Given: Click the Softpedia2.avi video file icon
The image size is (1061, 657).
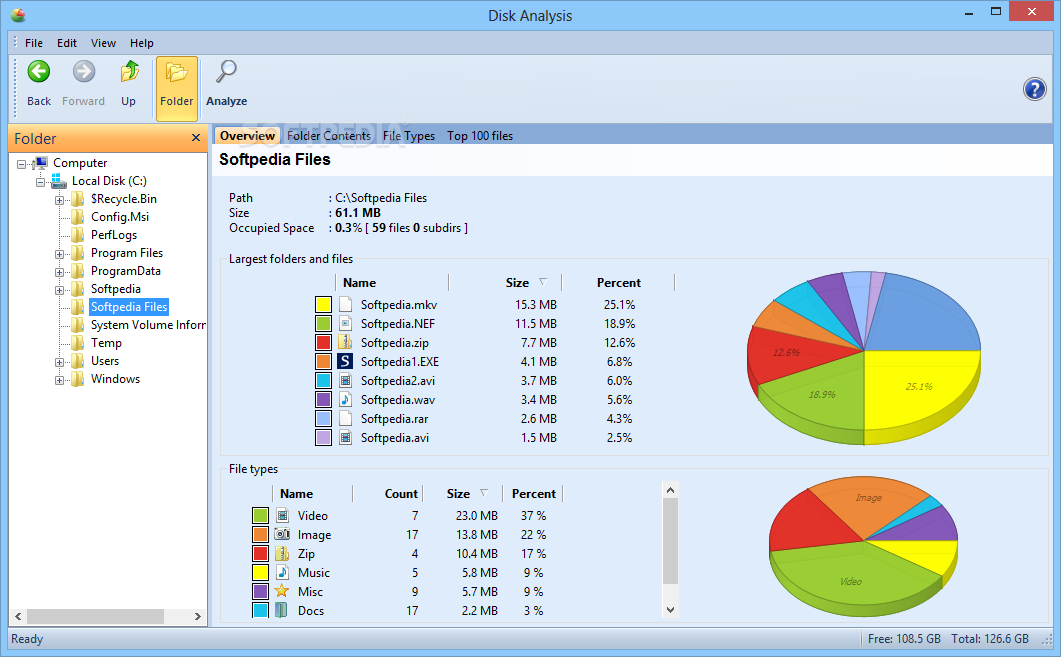Looking at the screenshot, I should point(345,380).
